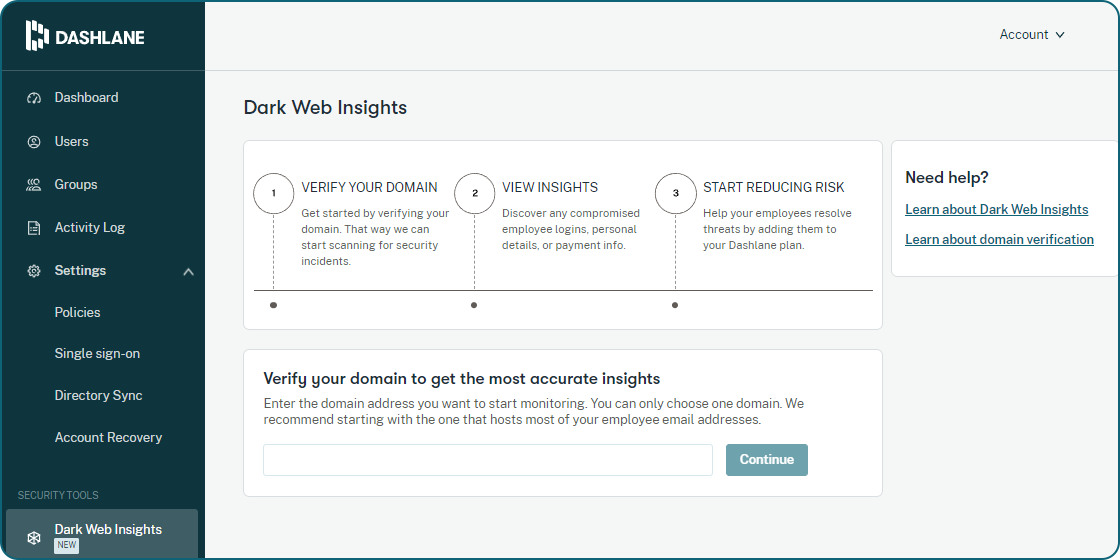Viewport: 1120px width, 560px height.
Task: Open the Account dropdown menu
Action: [x=1032, y=35]
